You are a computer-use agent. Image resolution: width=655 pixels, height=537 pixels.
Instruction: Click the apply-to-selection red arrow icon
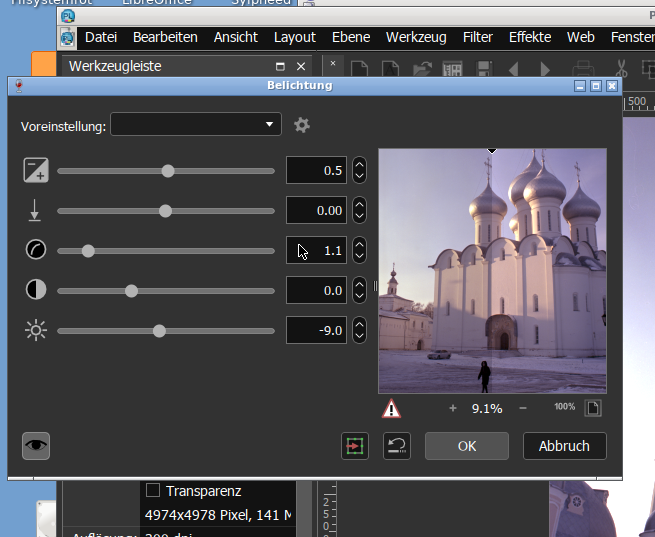pyautogui.click(x=355, y=446)
